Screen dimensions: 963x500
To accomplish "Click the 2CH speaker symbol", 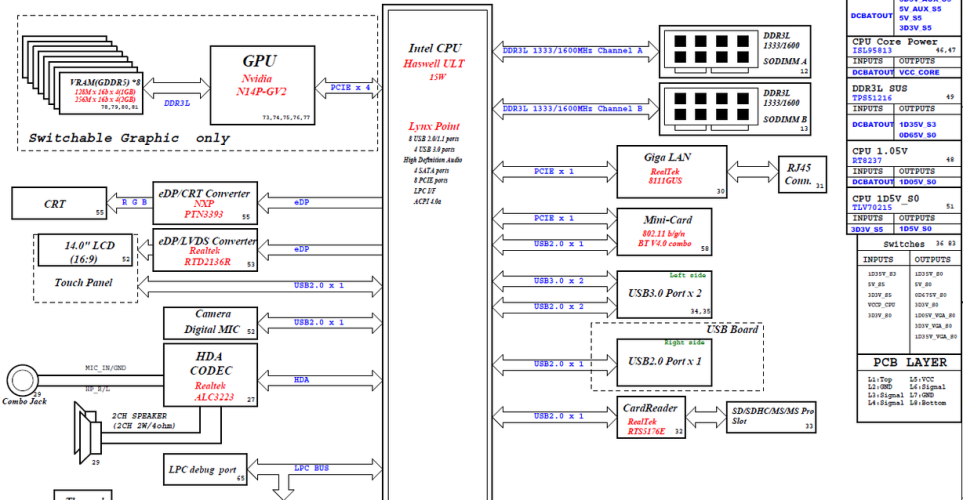I will coord(87,433).
